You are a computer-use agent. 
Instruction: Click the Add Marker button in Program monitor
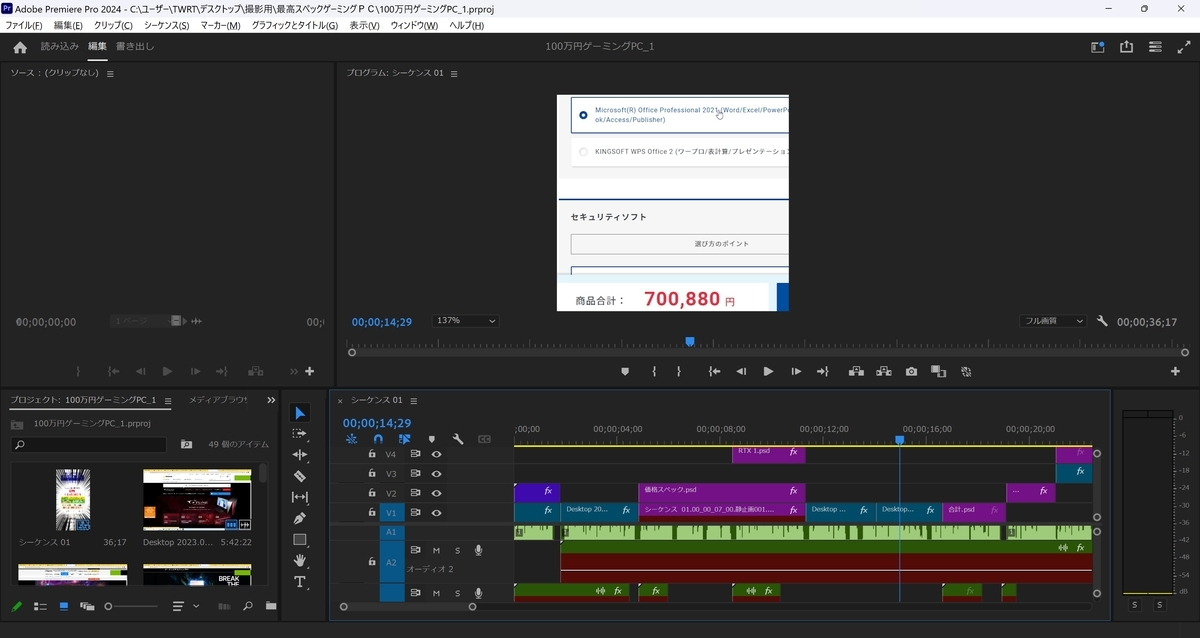pos(625,371)
